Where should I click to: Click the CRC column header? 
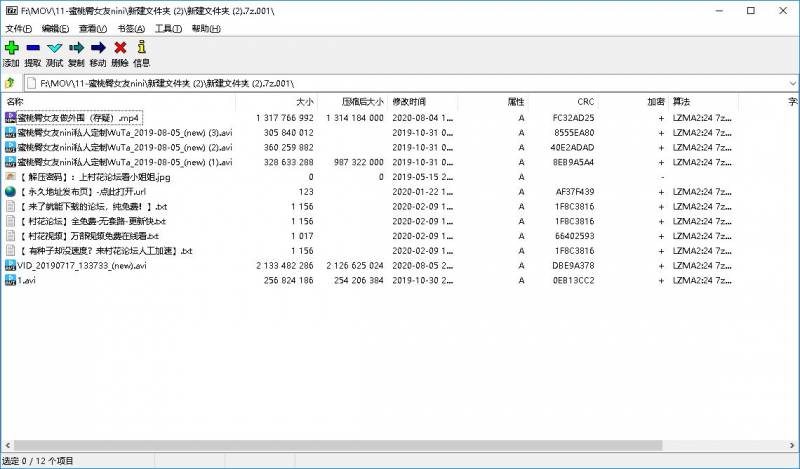point(585,102)
